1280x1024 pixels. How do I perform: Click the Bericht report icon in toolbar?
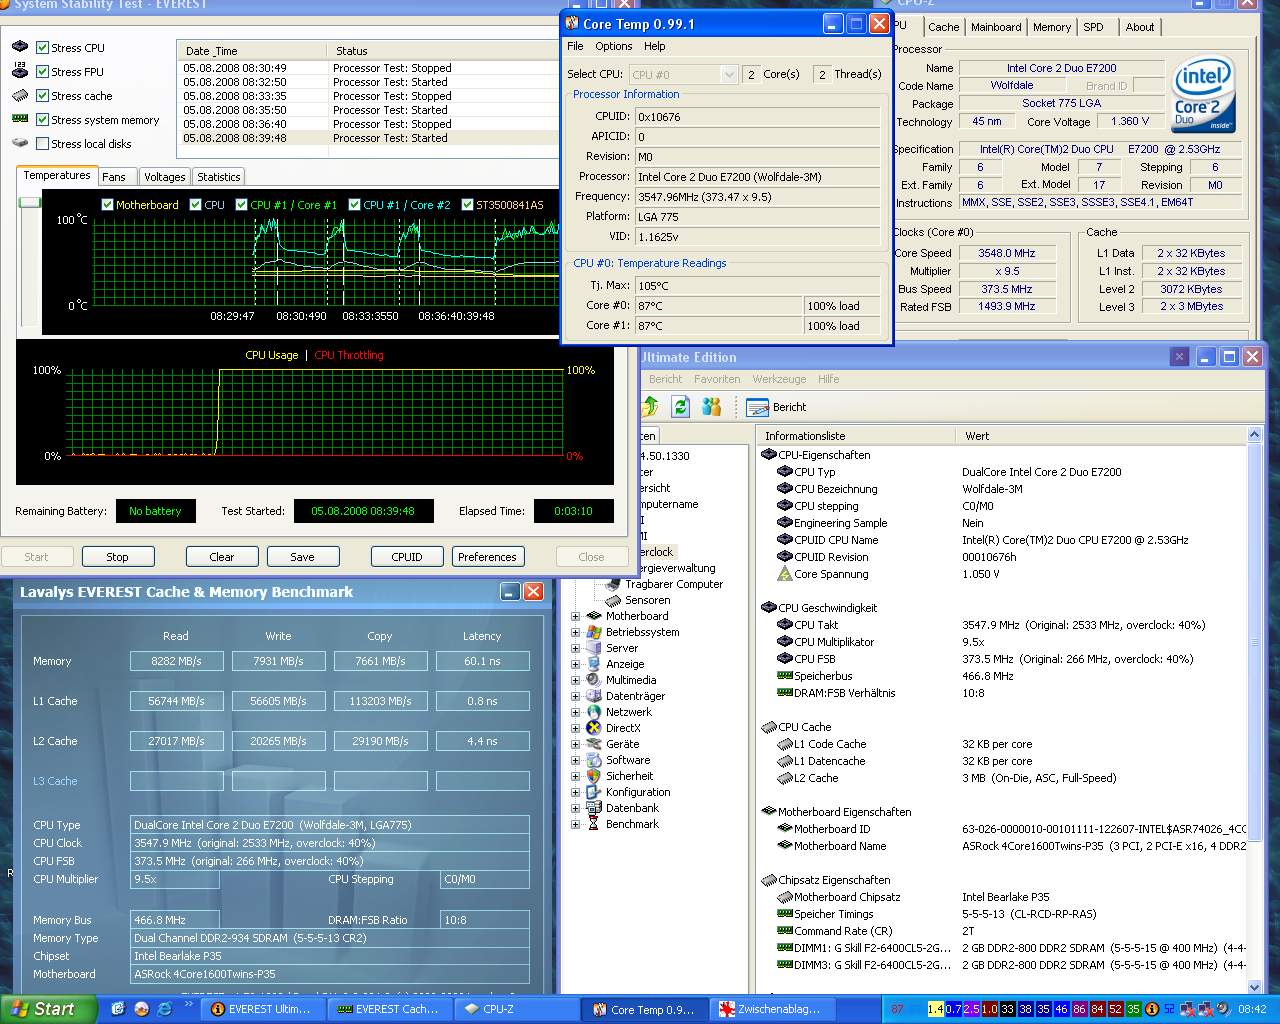[757, 407]
